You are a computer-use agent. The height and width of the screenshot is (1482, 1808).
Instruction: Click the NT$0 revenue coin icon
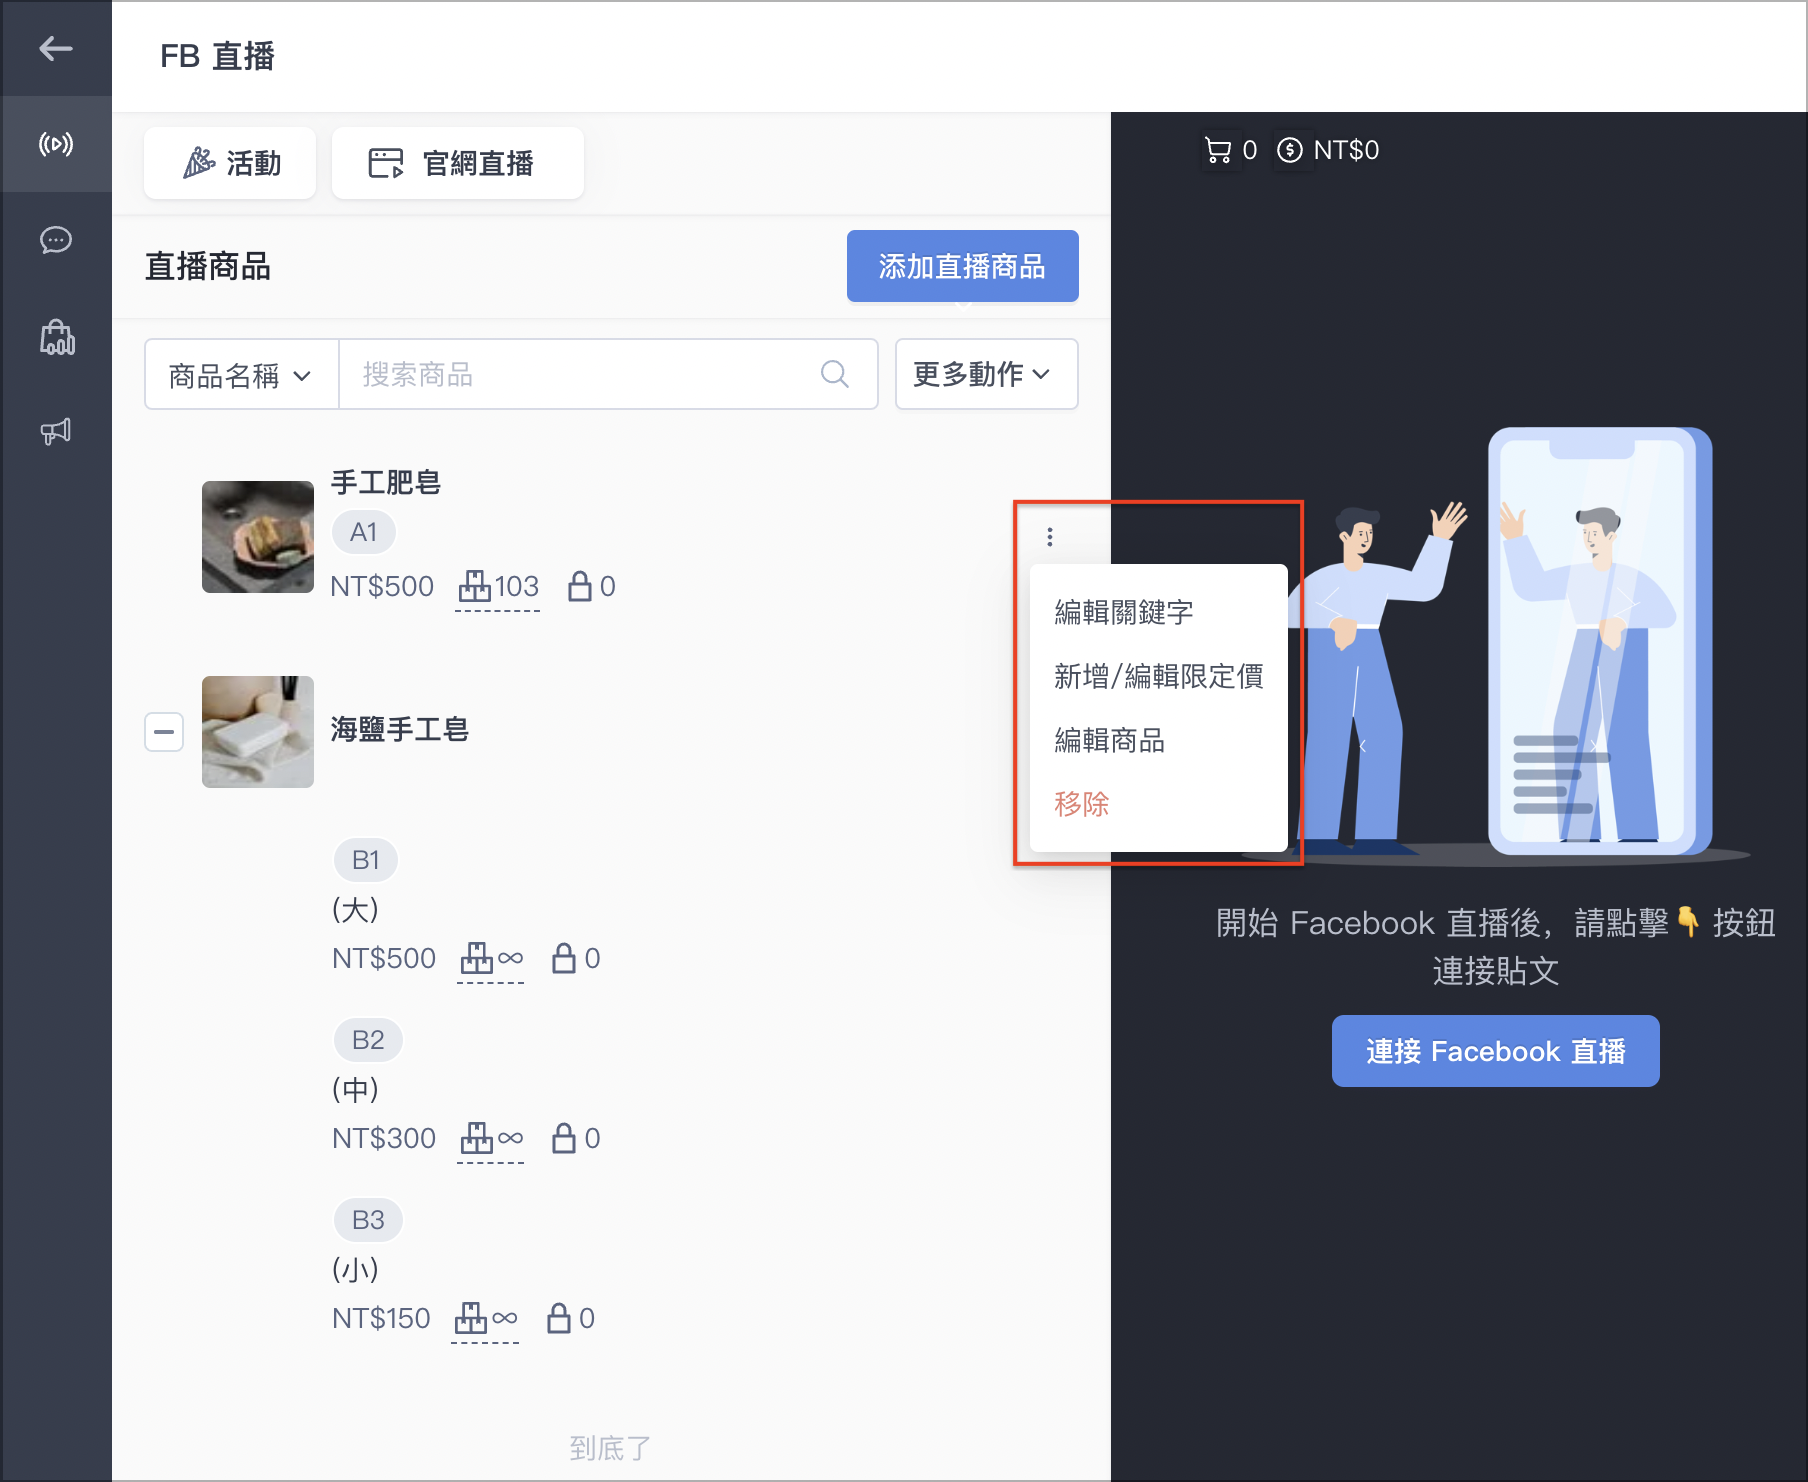1290,150
